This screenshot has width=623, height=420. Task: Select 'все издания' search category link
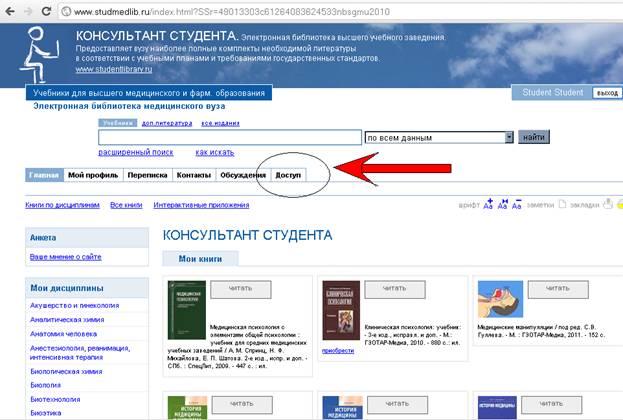coord(220,123)
